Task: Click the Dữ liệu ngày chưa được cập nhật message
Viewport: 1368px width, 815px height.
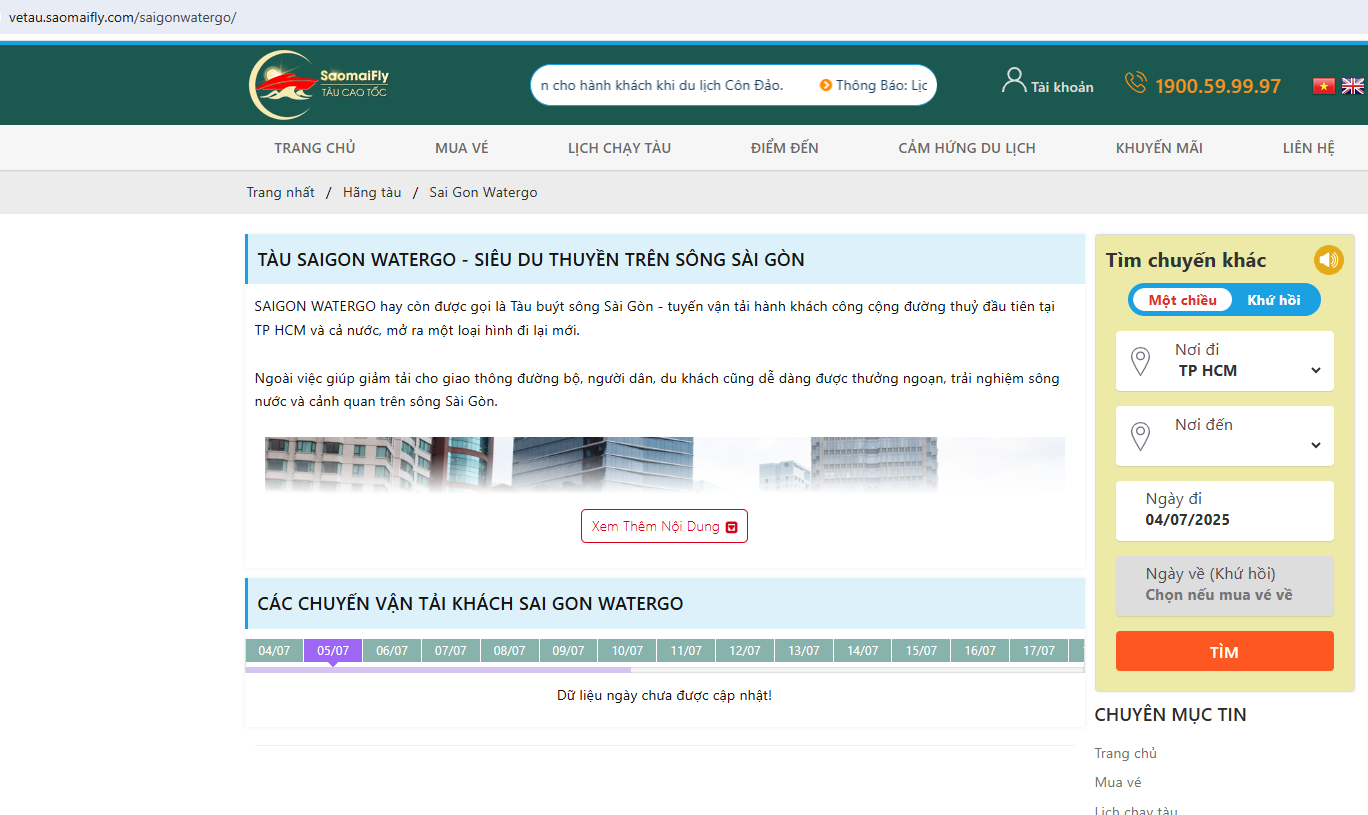Action: (x=664, y=695)
